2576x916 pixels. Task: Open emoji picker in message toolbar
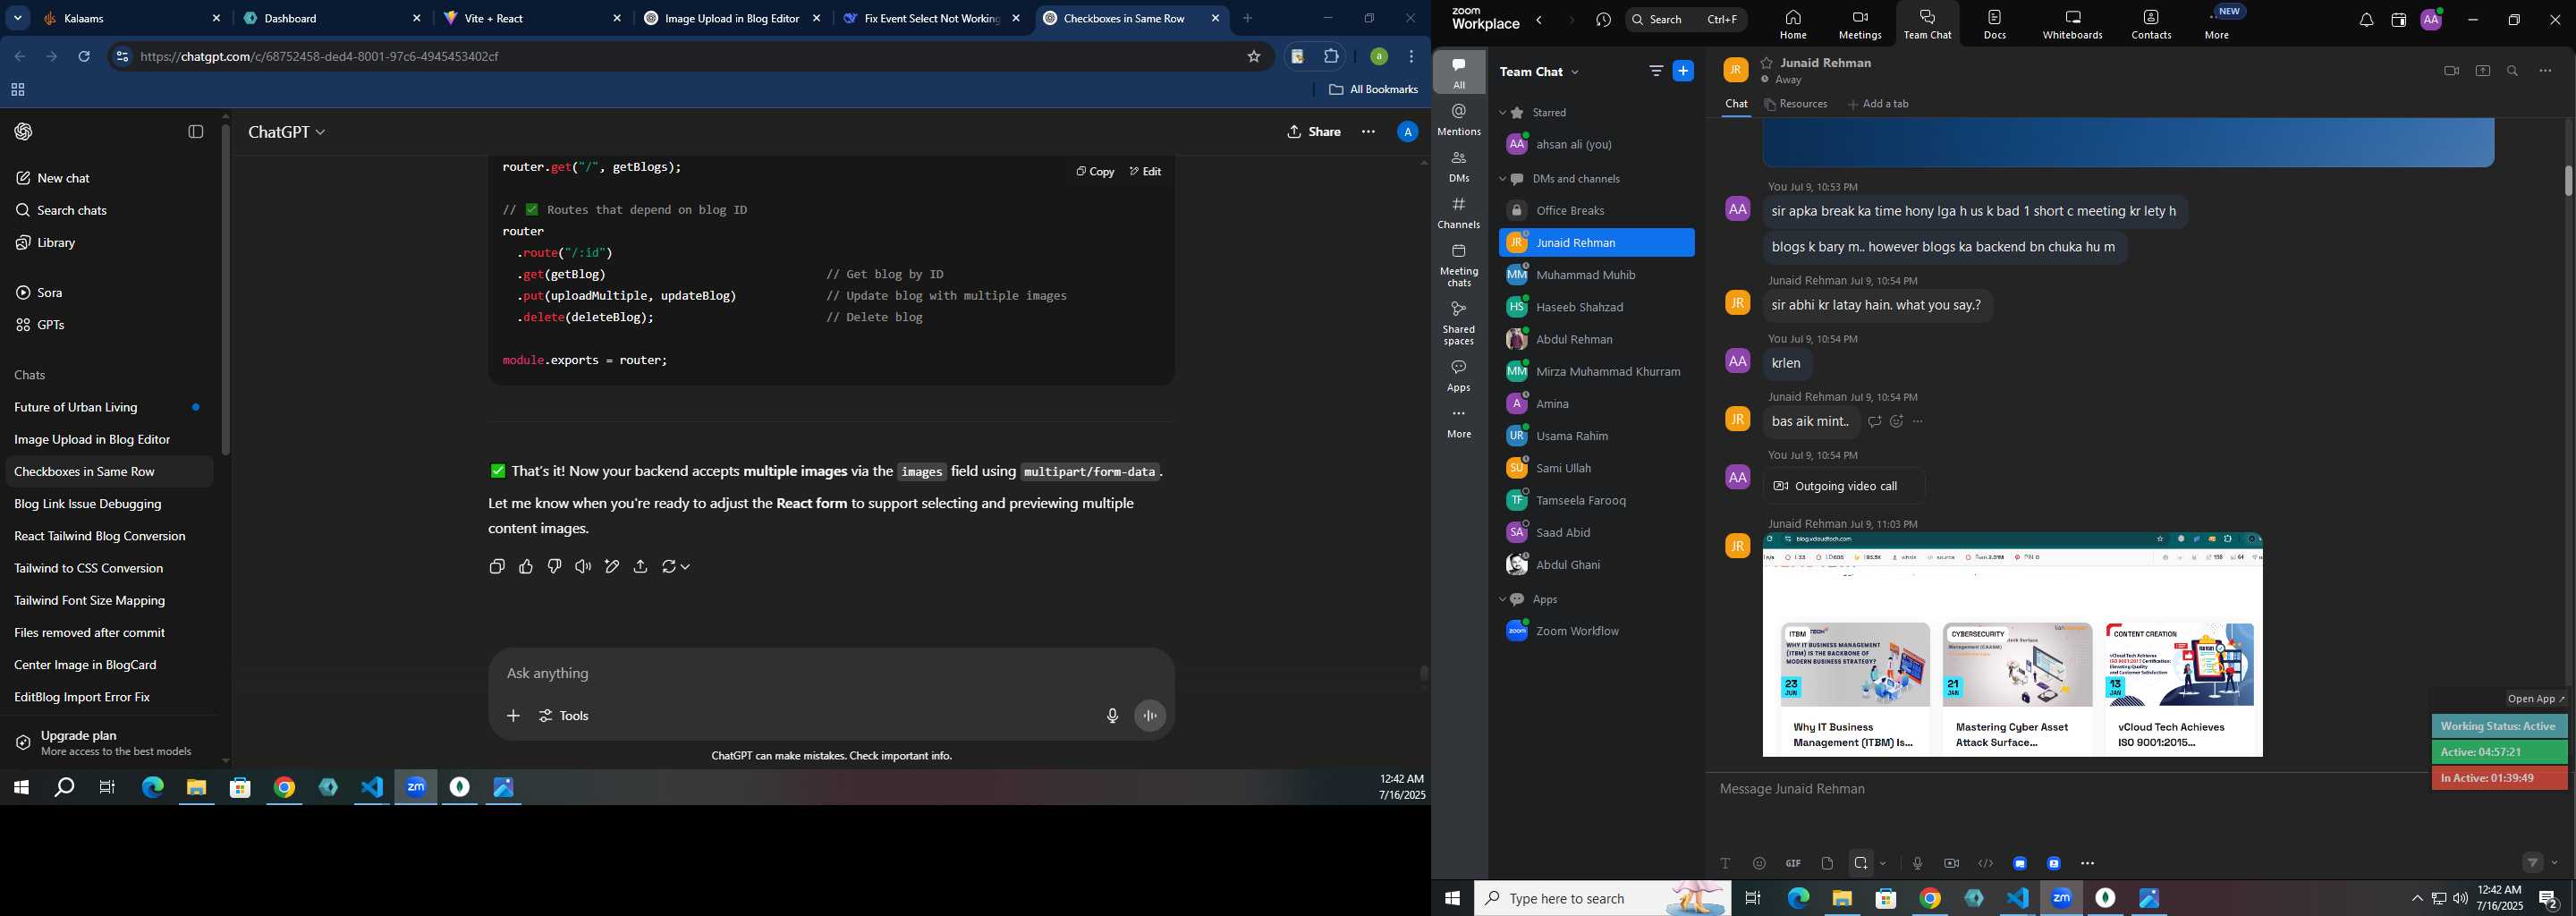pyautogui.click(x=1759, y=863)
